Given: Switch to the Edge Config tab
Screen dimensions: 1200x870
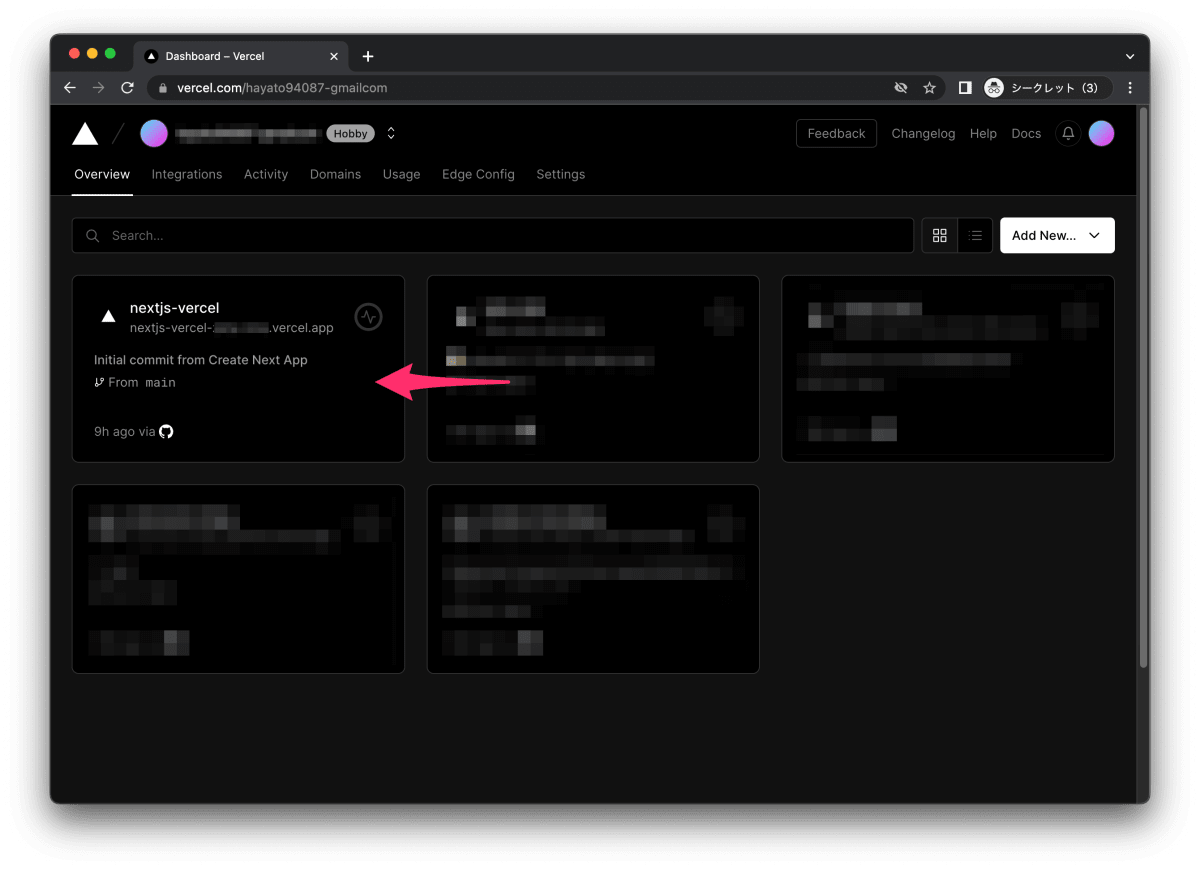Looking at the screenshot, I should coord(478,174).
